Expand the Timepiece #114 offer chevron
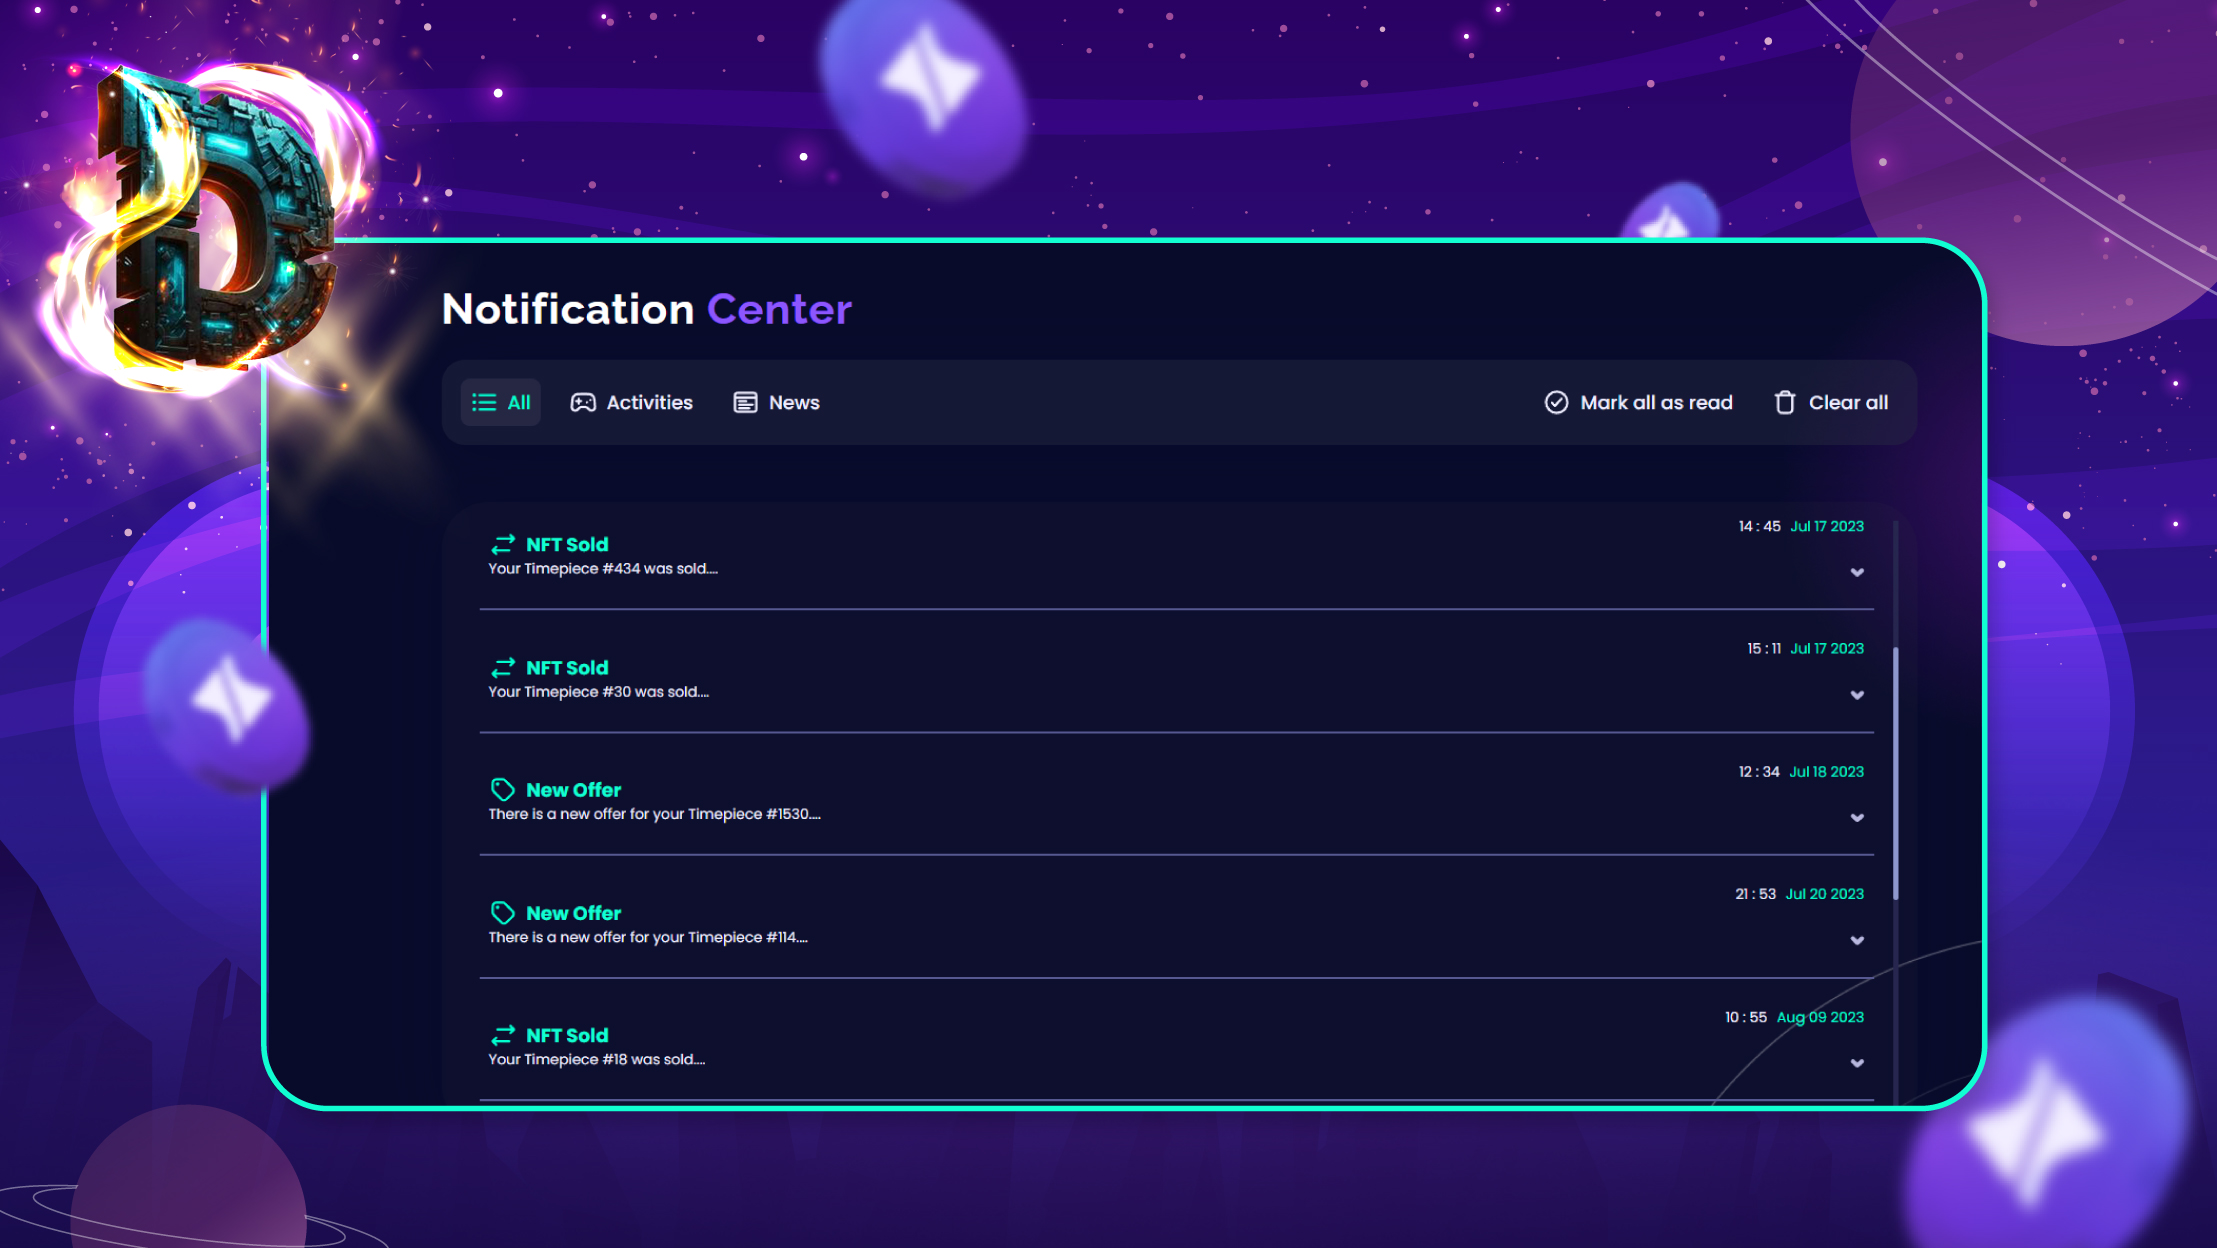The height and width of the screenshot is (1248, 2217). (x=1857, y=941)
